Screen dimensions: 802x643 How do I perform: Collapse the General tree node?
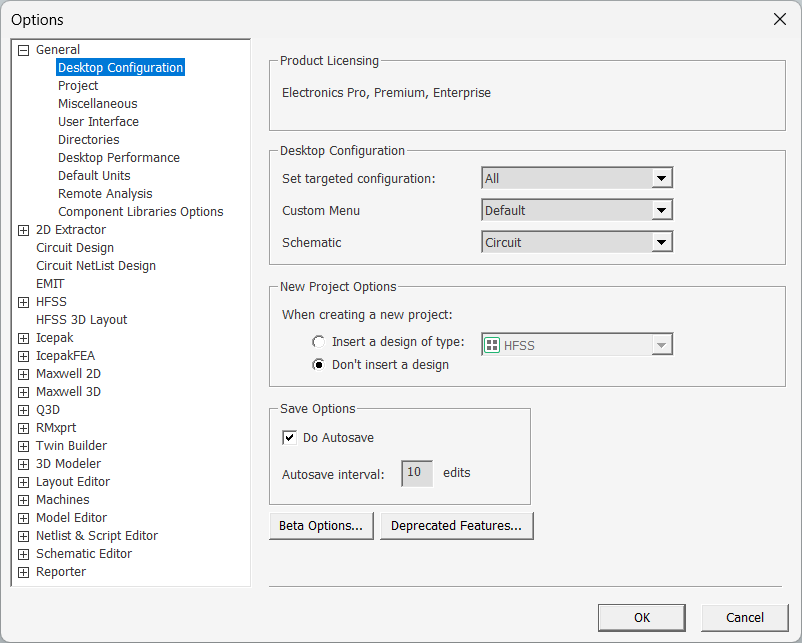coord(24,50)
